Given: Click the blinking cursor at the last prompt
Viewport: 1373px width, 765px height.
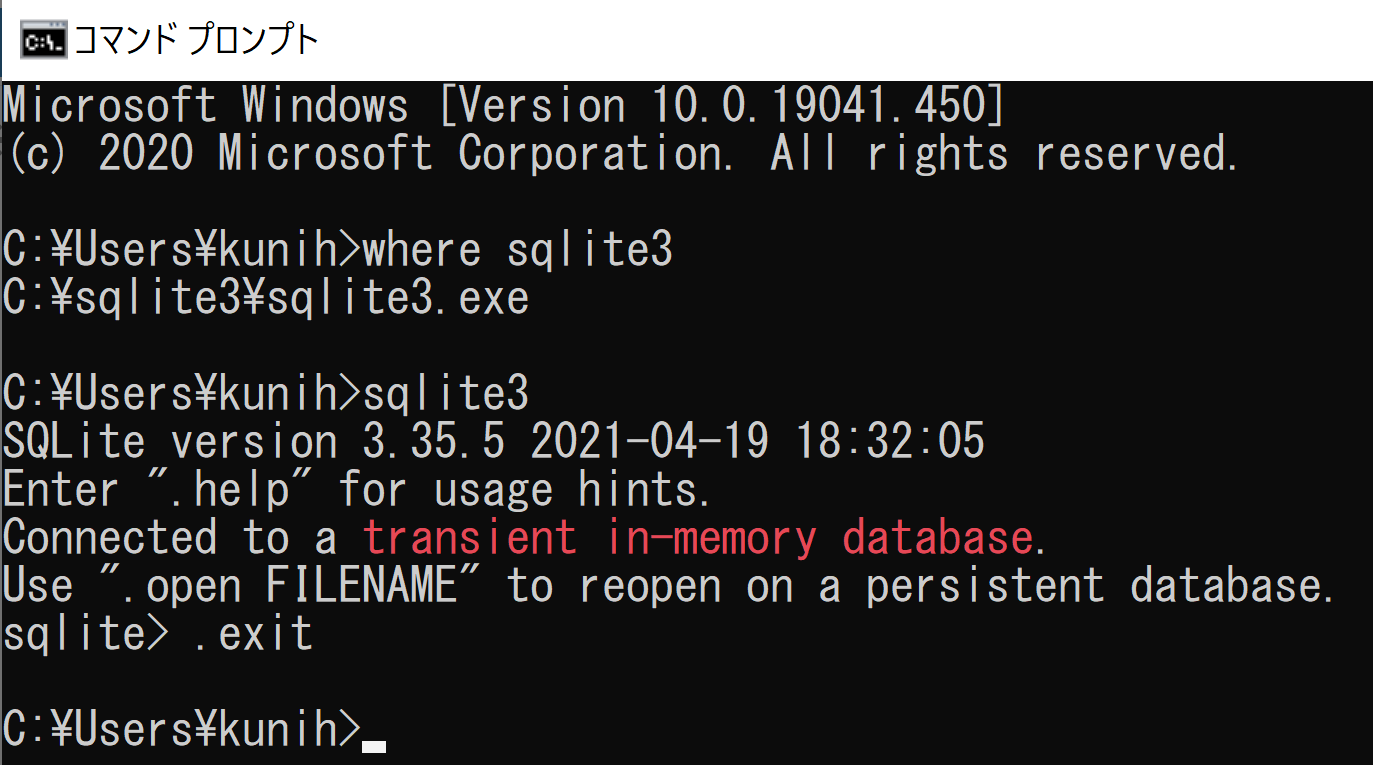Looking at the screenshot, I should pyautogui.click(x=374, y=746).
